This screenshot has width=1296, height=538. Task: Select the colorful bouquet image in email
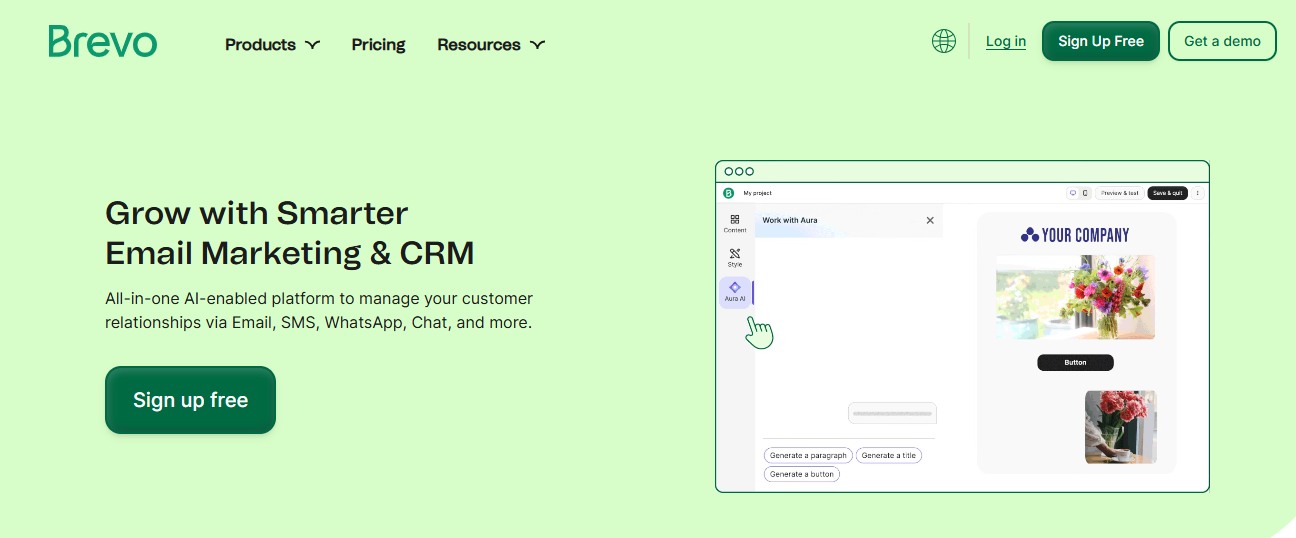tap(1075, 297)
